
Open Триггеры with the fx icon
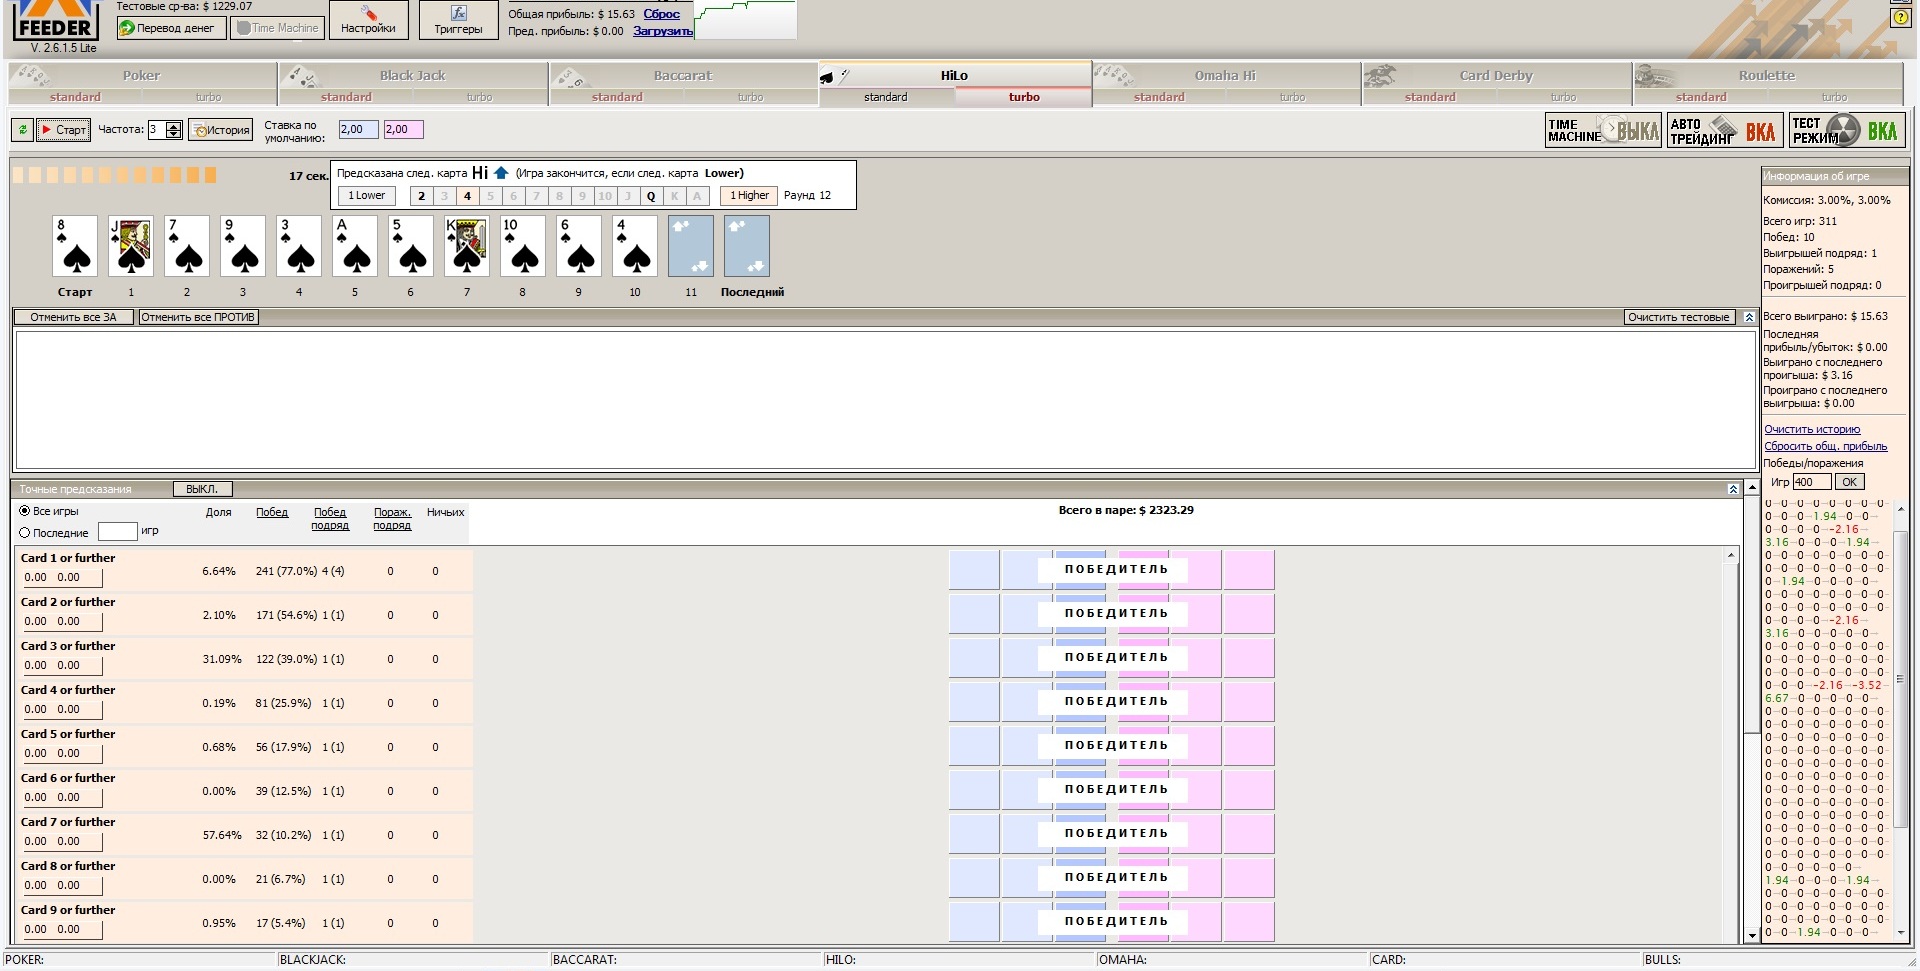click(x=458, y=20)
